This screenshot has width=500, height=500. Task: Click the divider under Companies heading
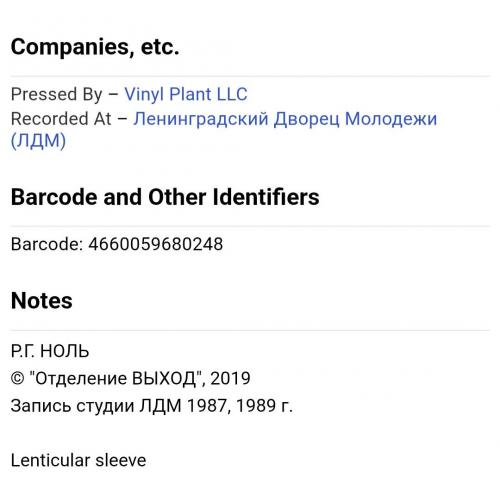[250, 76]
